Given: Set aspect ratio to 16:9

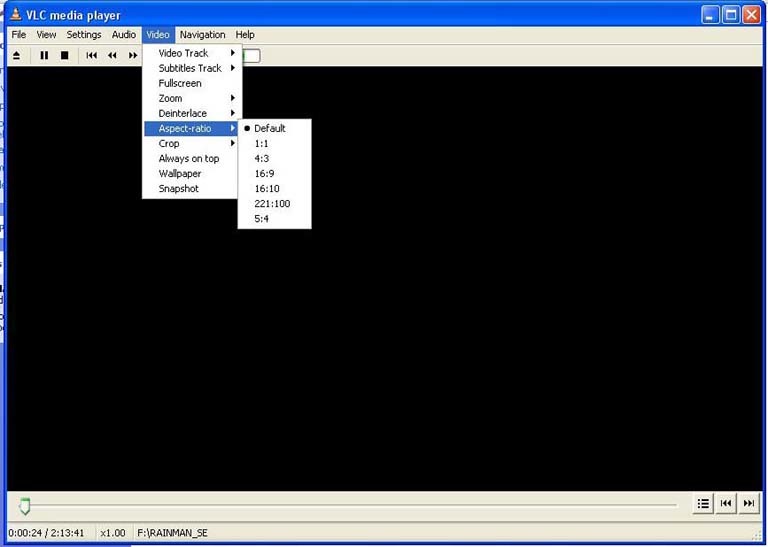Looking at the screenshot, I should click(x=265, y=173).
